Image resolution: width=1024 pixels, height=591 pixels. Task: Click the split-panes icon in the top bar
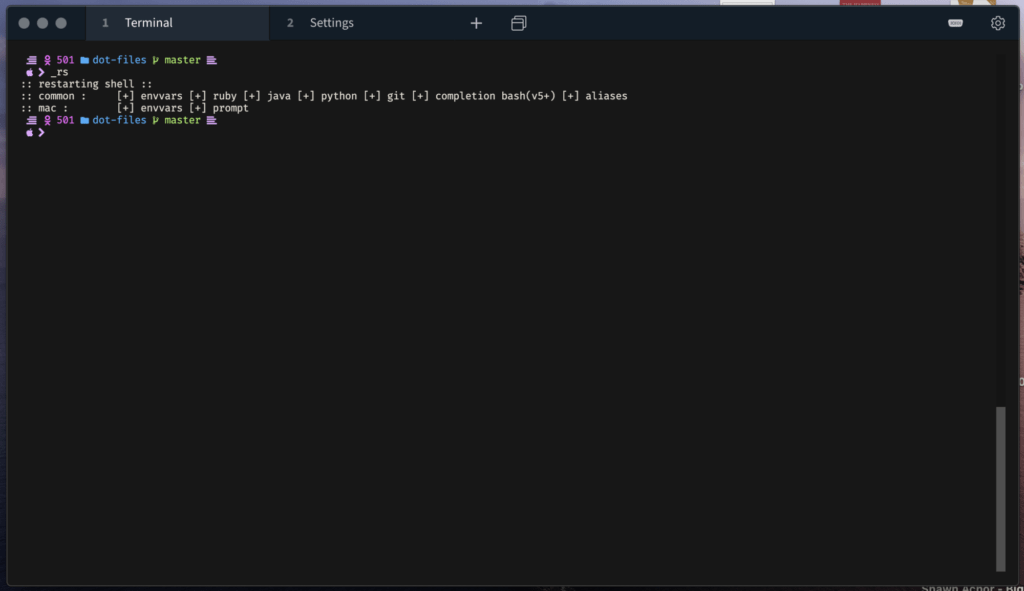point(518,22)
